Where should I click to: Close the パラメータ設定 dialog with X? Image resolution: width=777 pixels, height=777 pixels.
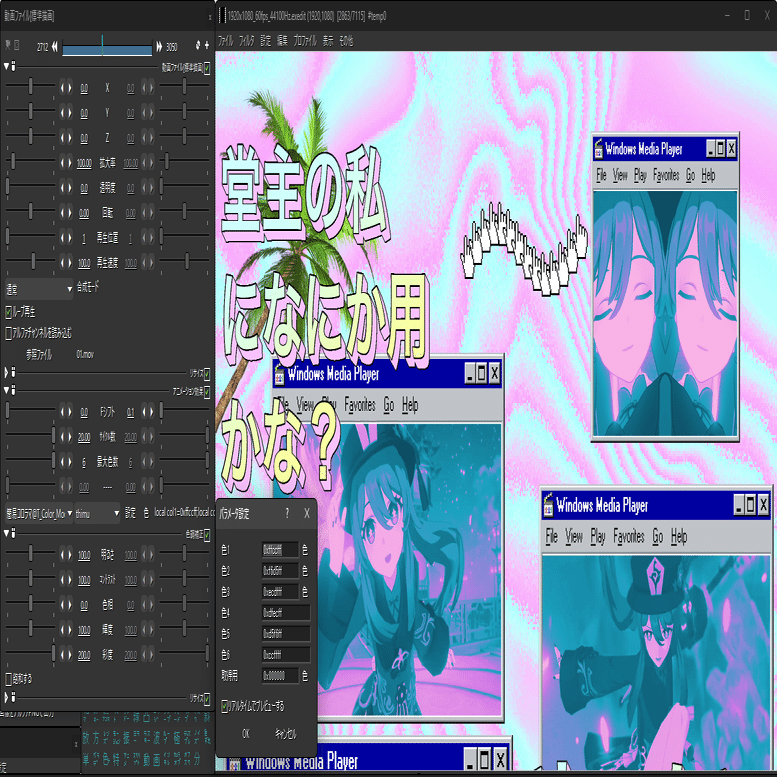[307, 513]
